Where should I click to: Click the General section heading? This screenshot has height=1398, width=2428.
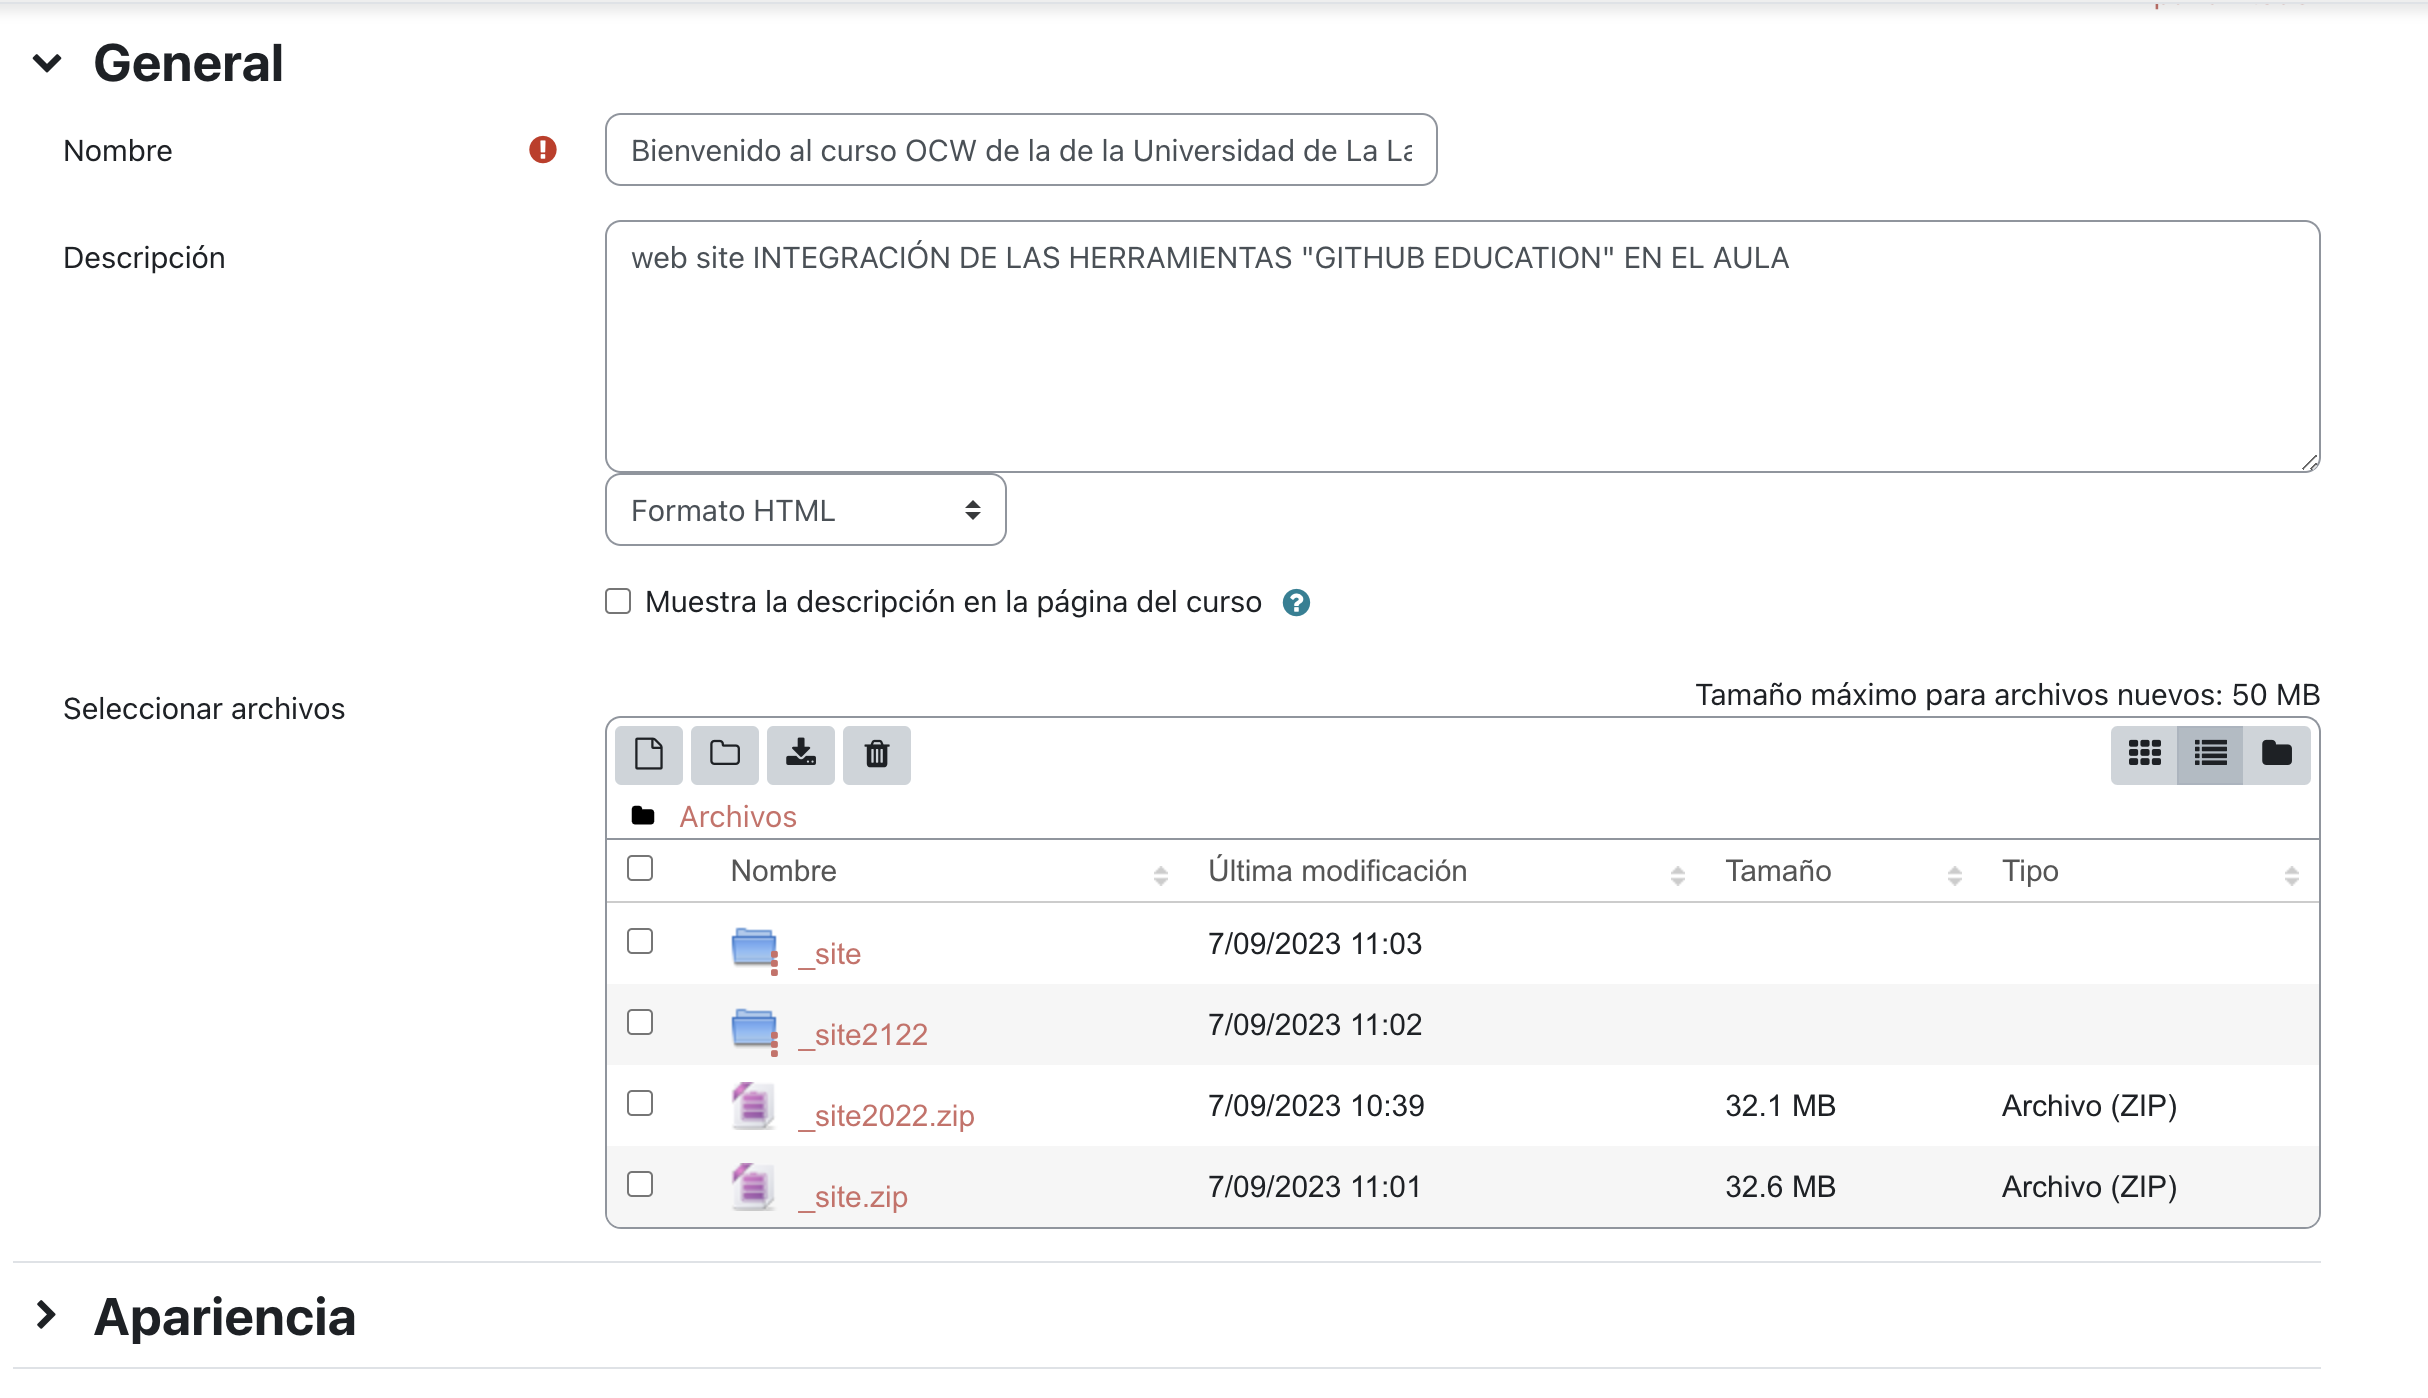[188, 63]
